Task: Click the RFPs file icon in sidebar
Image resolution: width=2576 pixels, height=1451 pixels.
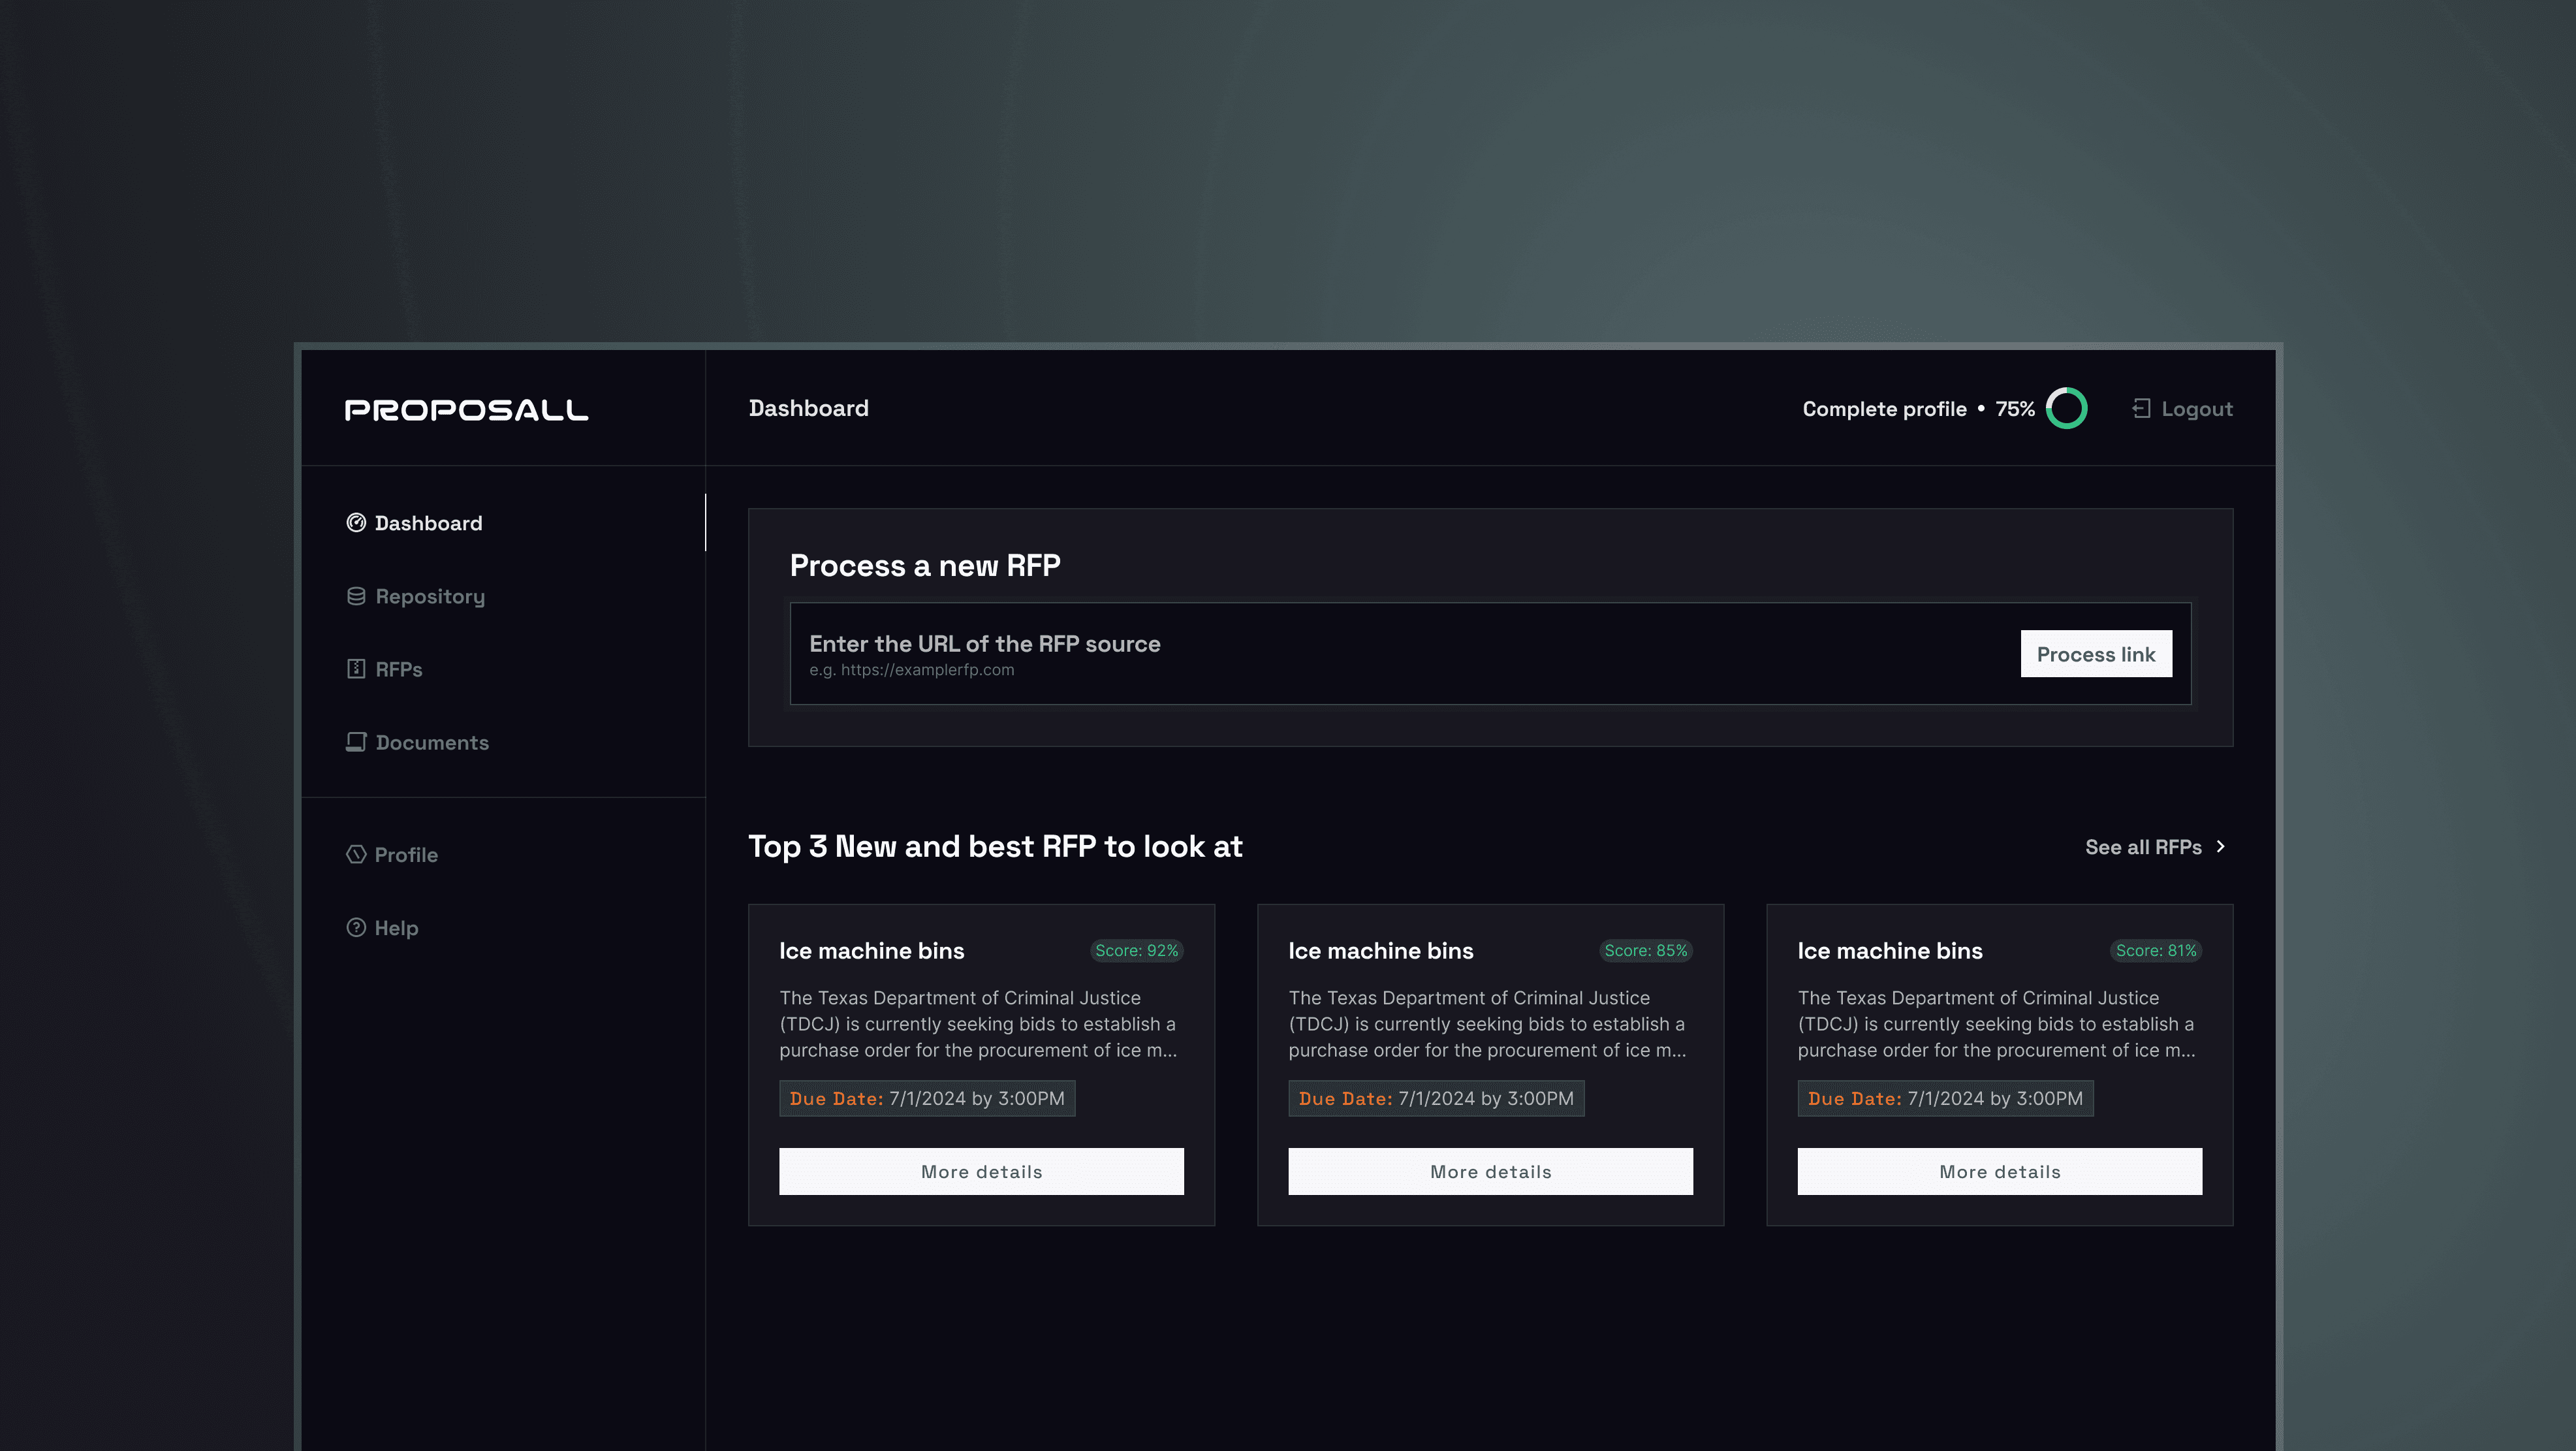Action: 356,669
